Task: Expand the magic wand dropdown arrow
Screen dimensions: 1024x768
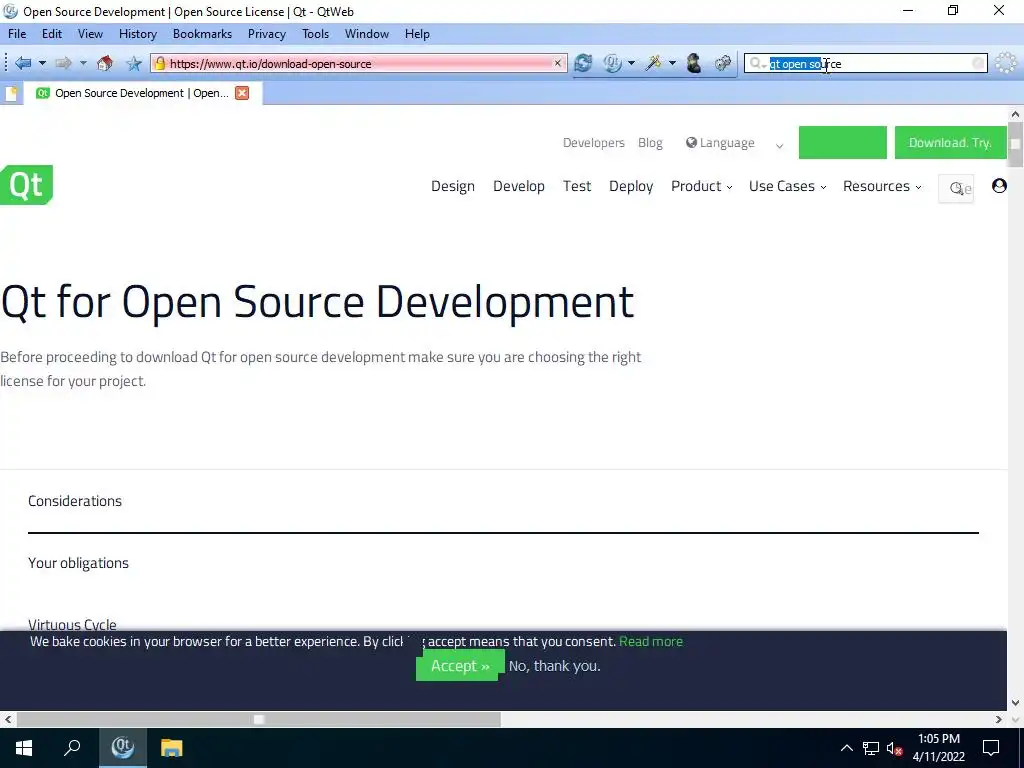Action: click(x=672, y=63)
